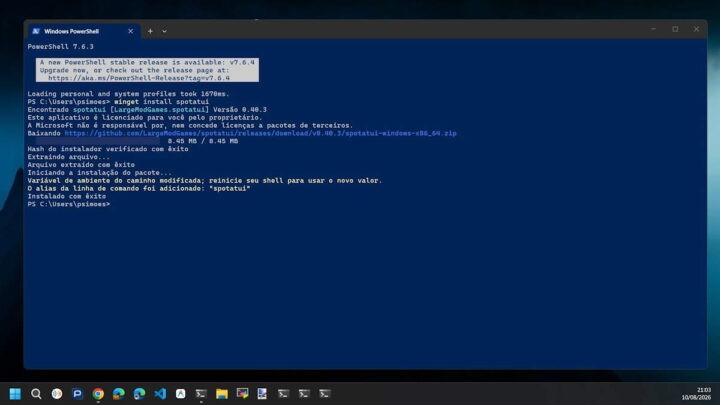The width and height of the screenshot is (720, 405).
Task: Select the Windows PowerShell tab
Action: 84,31
